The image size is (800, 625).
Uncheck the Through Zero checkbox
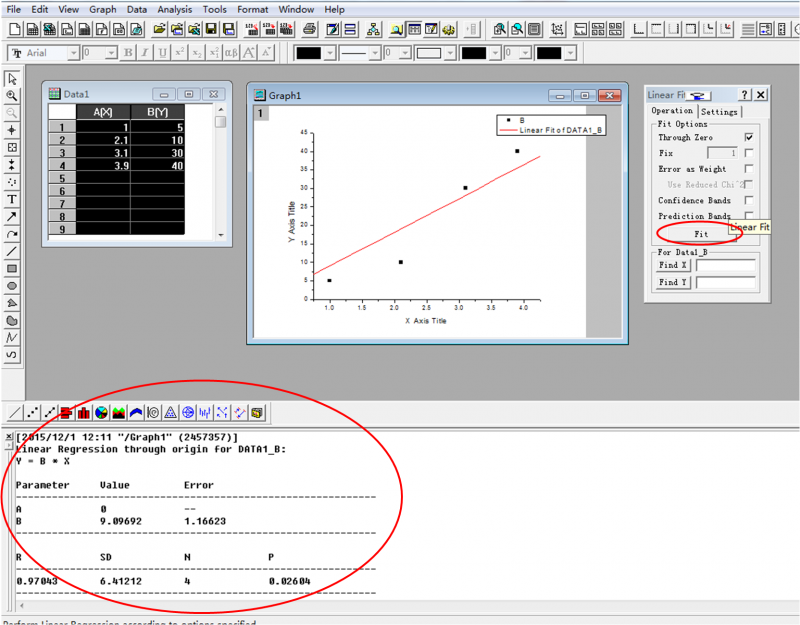click(x=748, y=137)
